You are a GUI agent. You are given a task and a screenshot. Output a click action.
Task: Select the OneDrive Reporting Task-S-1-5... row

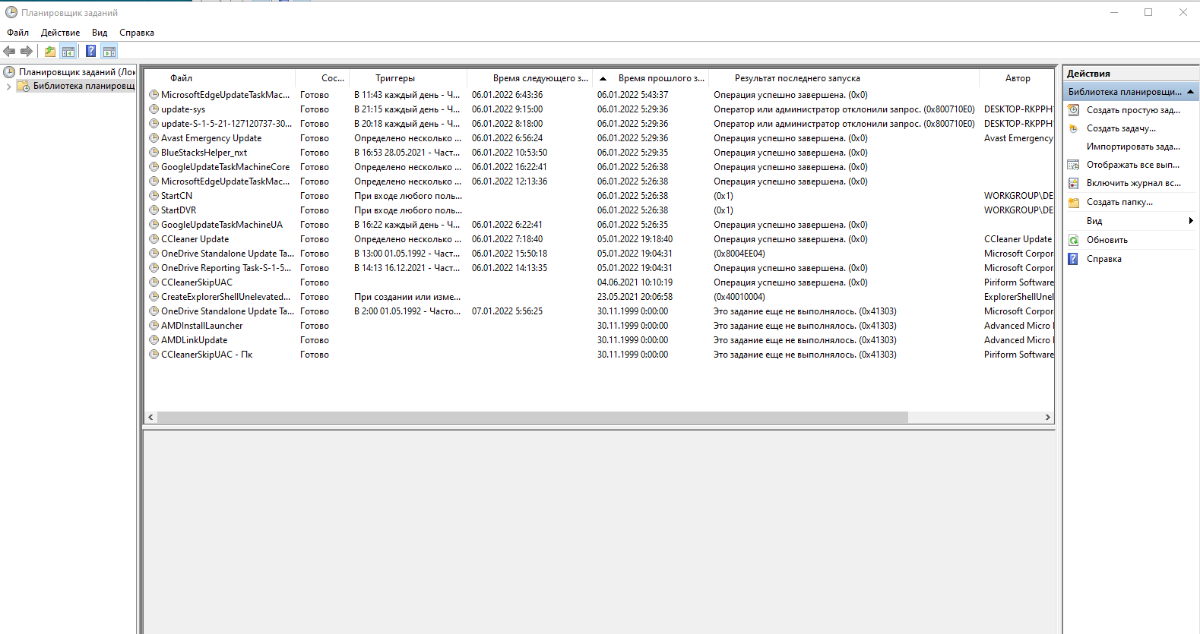pyautogui.click(x=599, y=268)
